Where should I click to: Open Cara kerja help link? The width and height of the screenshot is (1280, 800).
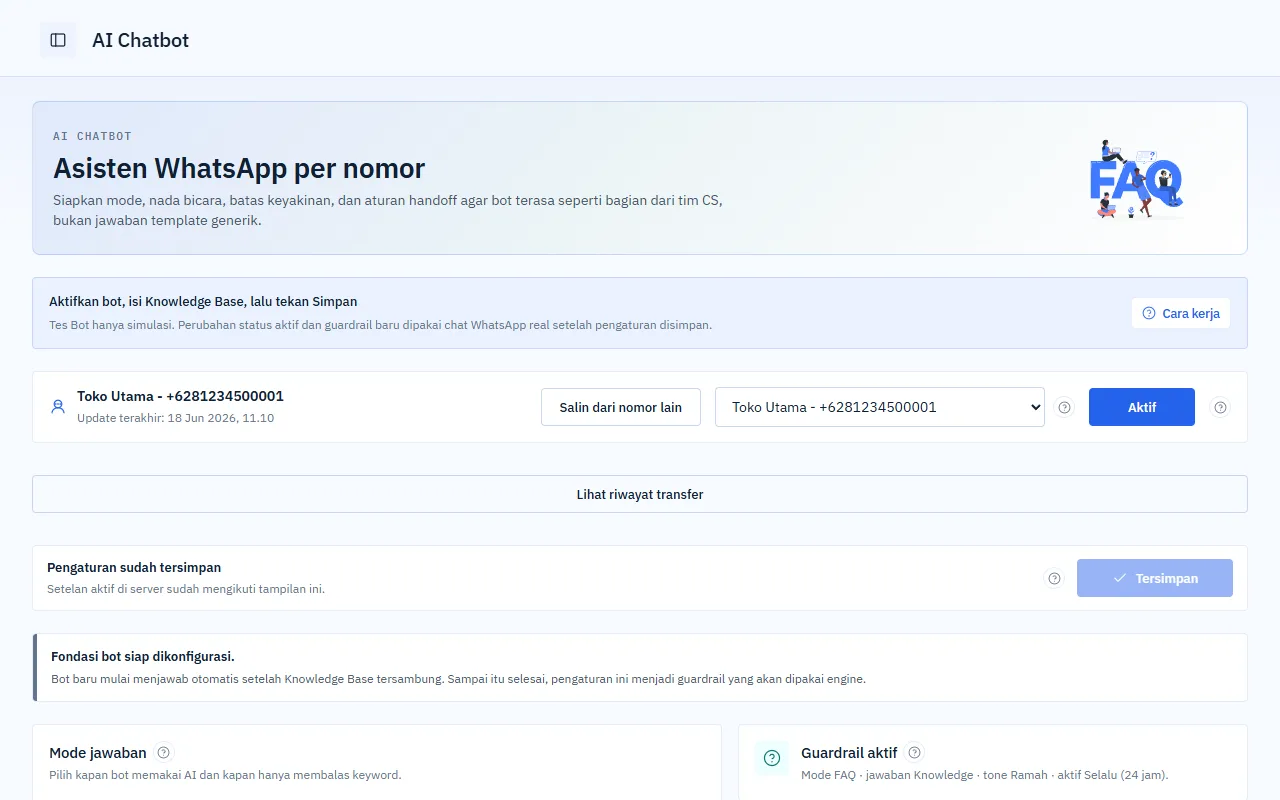(x=1181, y=313)
